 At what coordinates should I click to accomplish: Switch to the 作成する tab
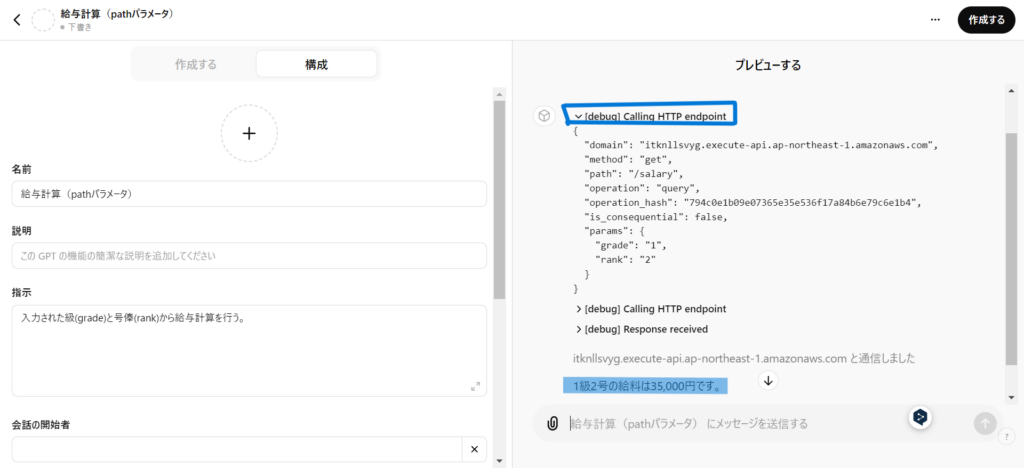[195, 64]
